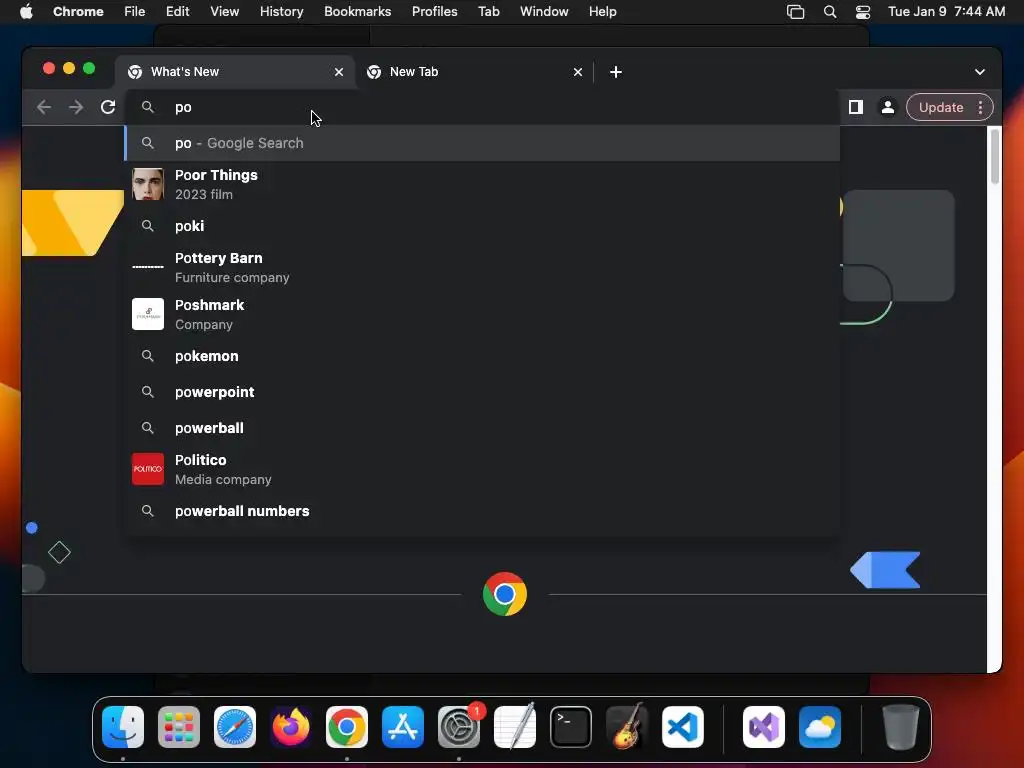
Task: Open Chrome three-dot menu
Action: pyautogui.click(x=980, y=107)
